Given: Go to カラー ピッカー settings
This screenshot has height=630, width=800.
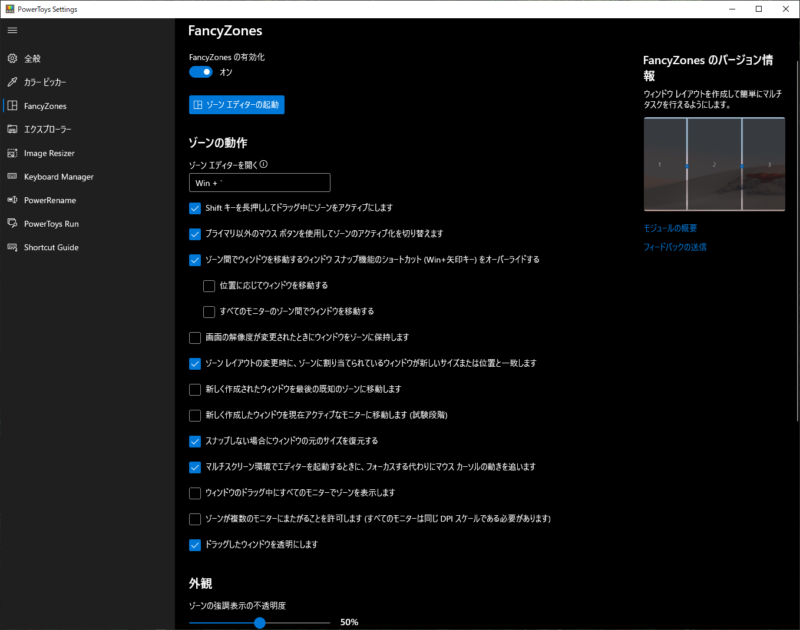Looking at the screenshot, I should tap(87, 82).
